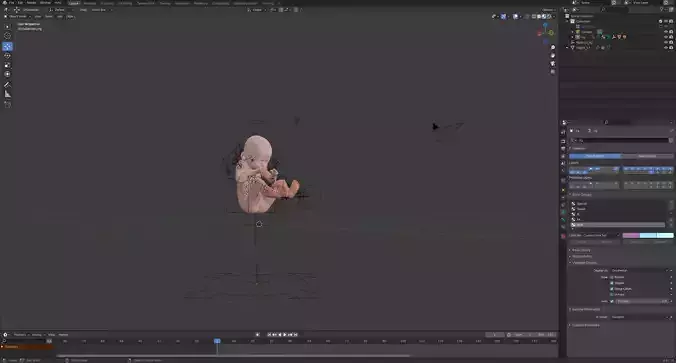Open the Edit menu

click(x=20, y=3)
